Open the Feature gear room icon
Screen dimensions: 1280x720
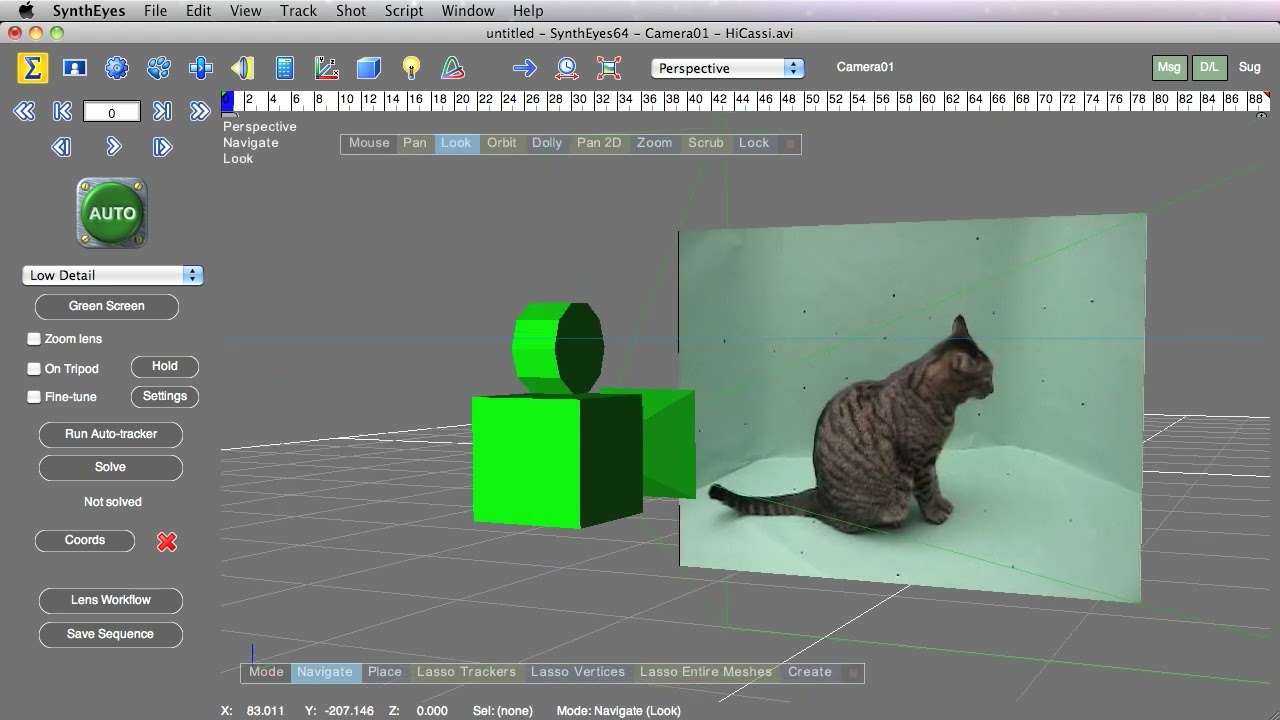(117, 68)
